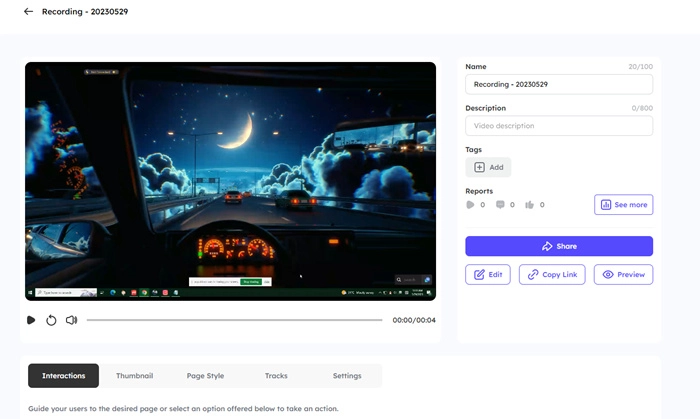700x419 pixels.
Task: Click the Share button
Action: coord(558,246)
